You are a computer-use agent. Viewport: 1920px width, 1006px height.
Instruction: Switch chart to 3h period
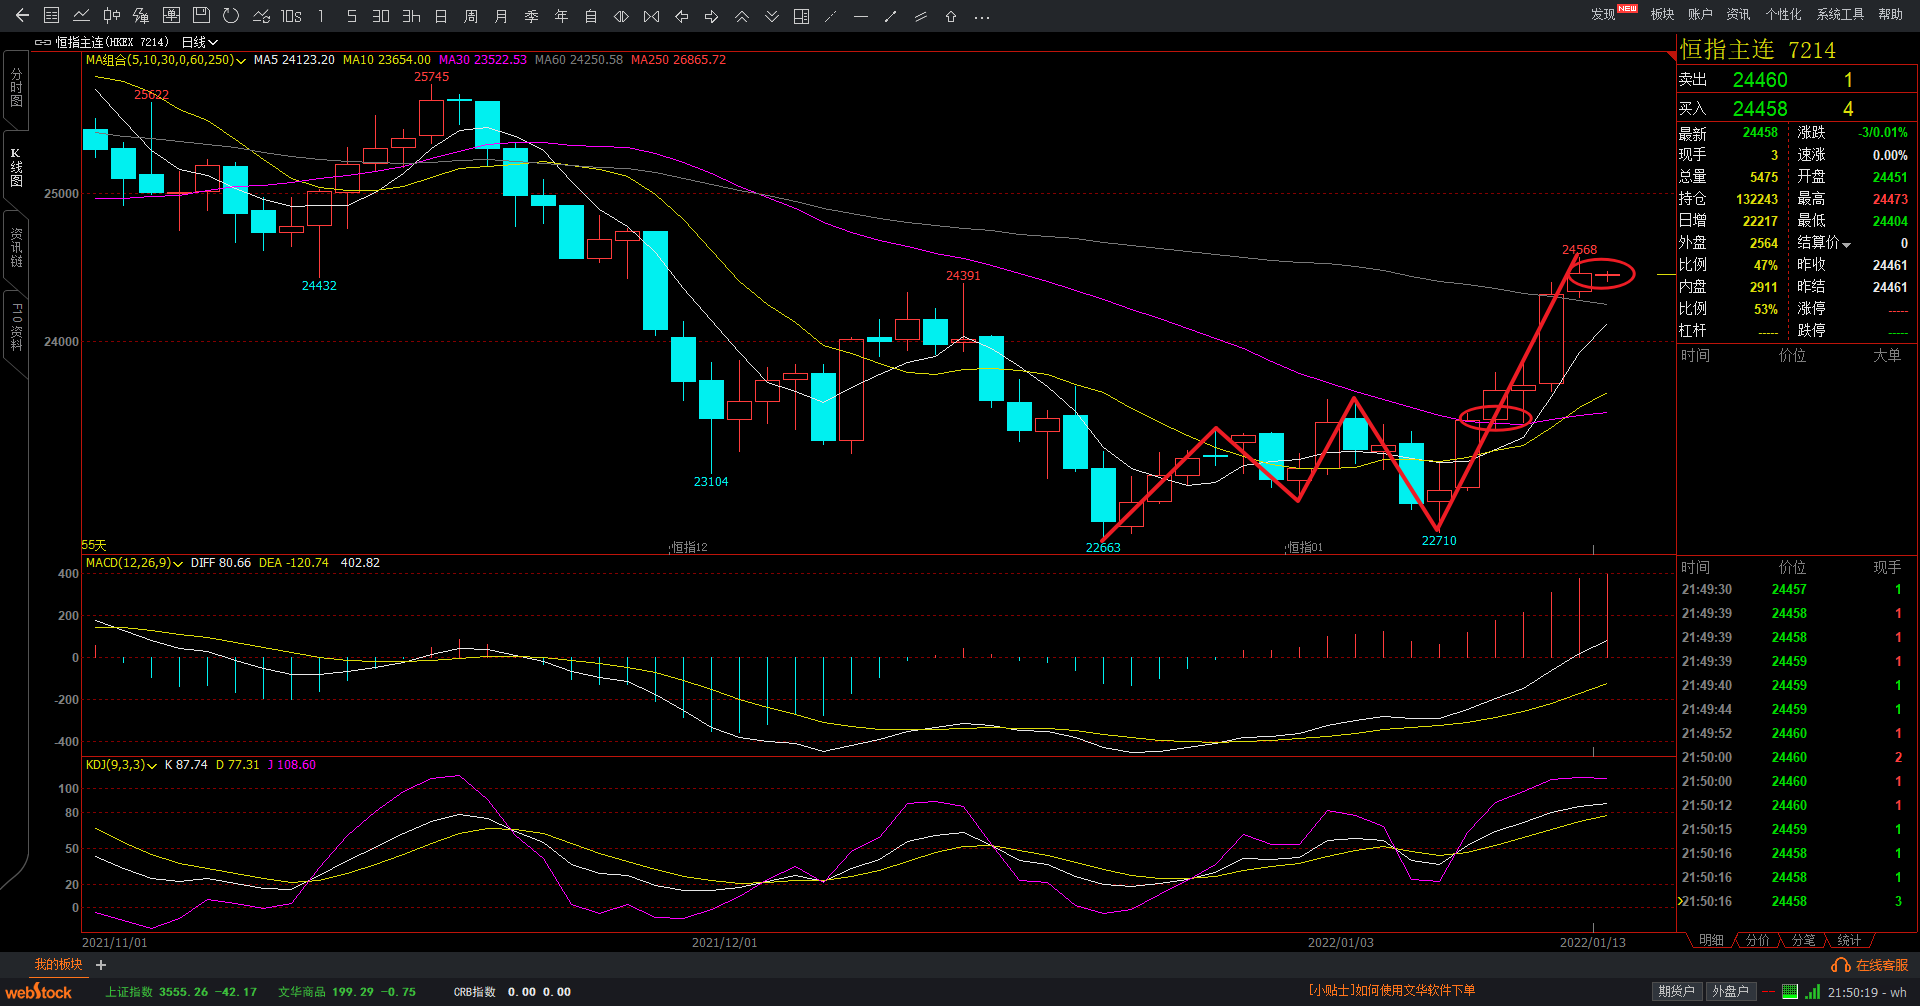tap(411, 16)
